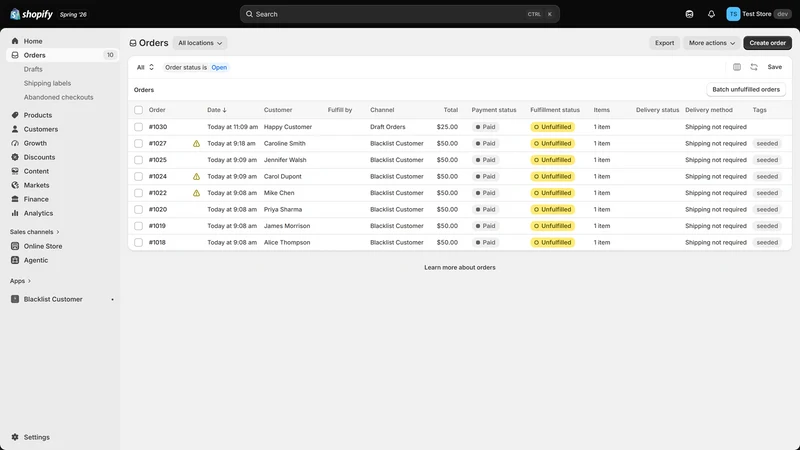
Task: Click the edit columns view icon
Action: pos(737,67)
